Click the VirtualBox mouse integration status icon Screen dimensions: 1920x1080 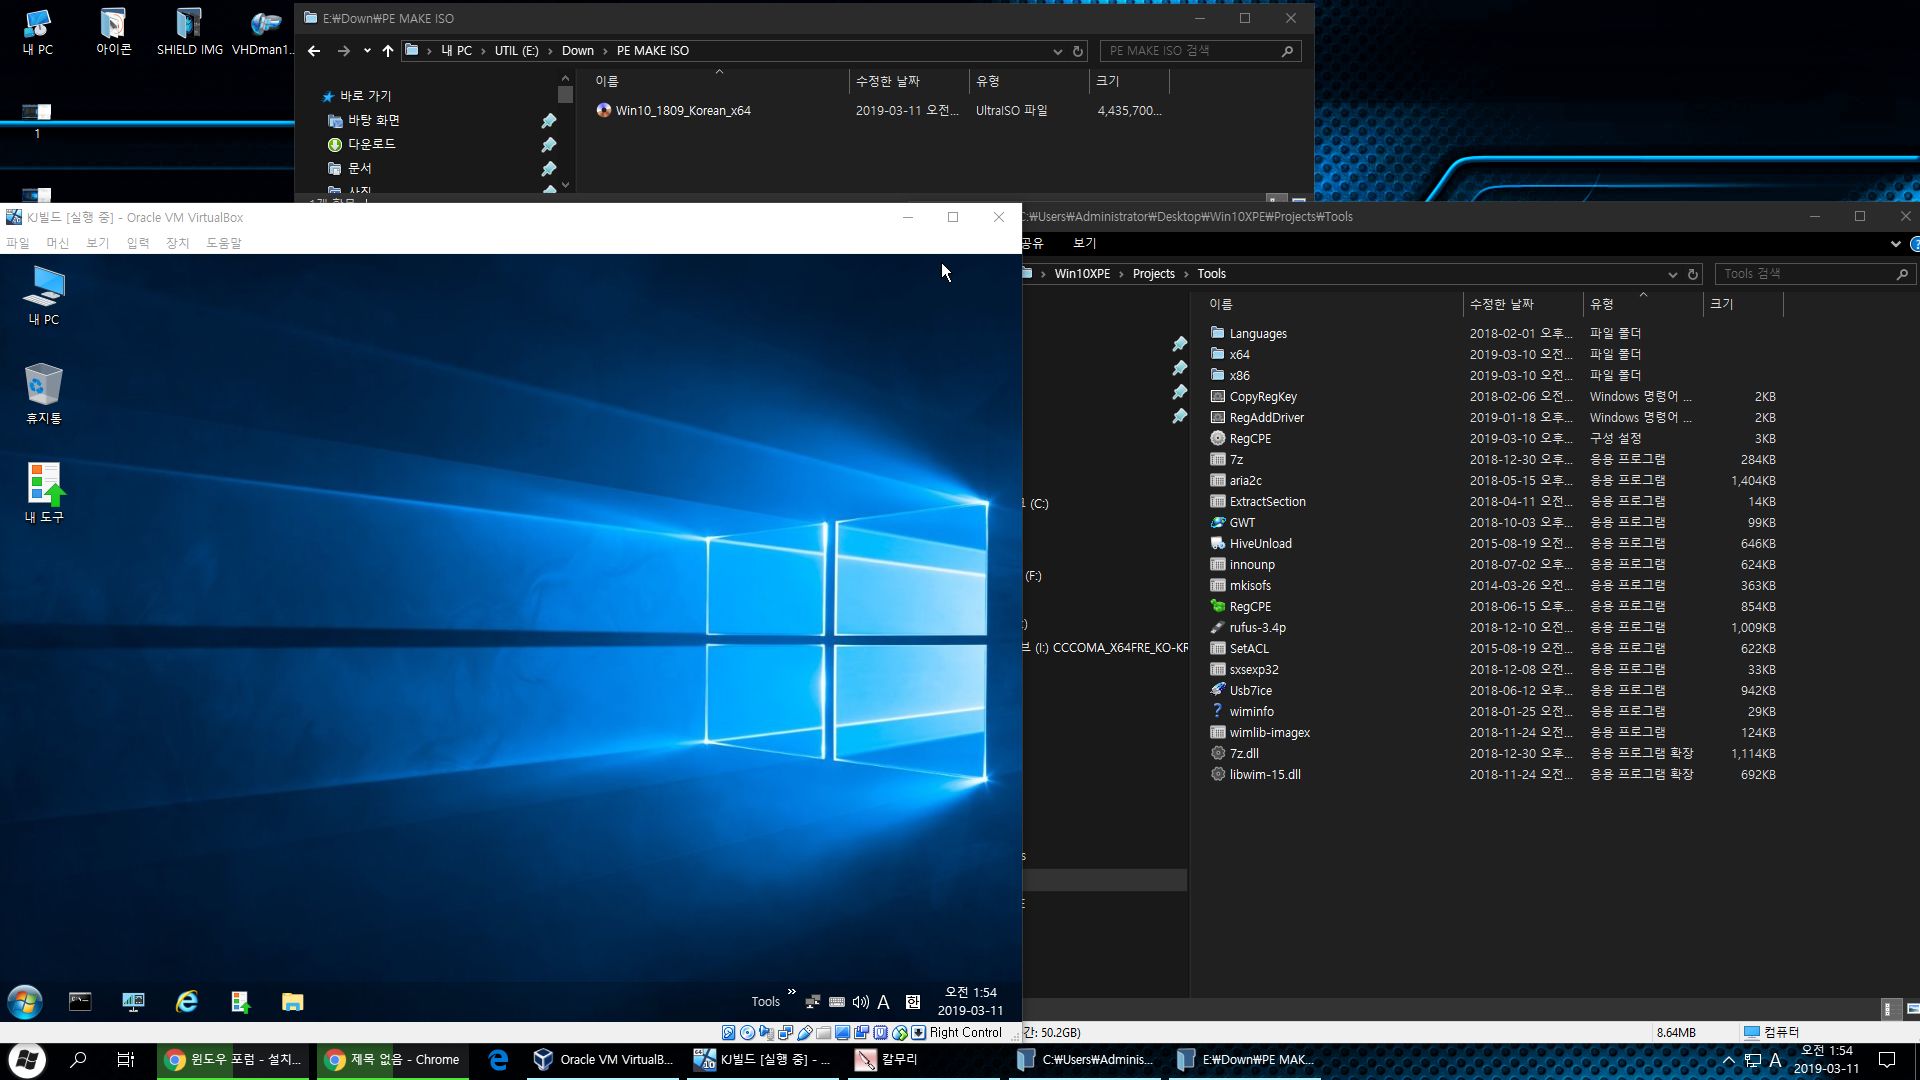coord(899,1032)
